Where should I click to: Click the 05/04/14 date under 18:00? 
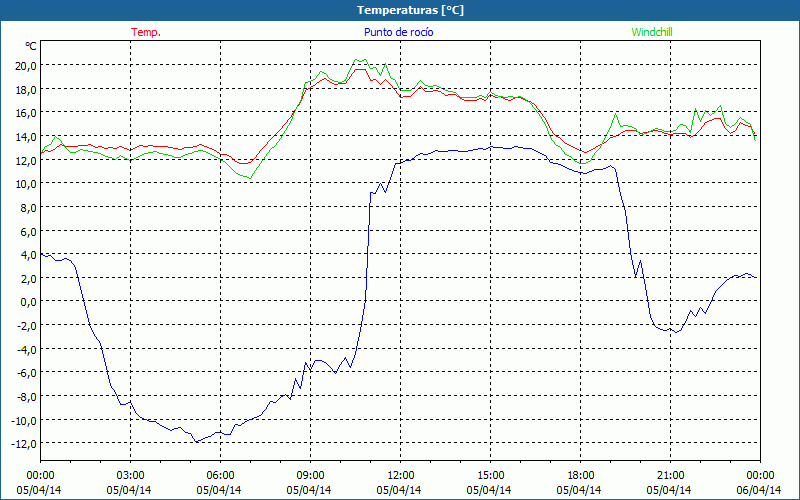579,490
